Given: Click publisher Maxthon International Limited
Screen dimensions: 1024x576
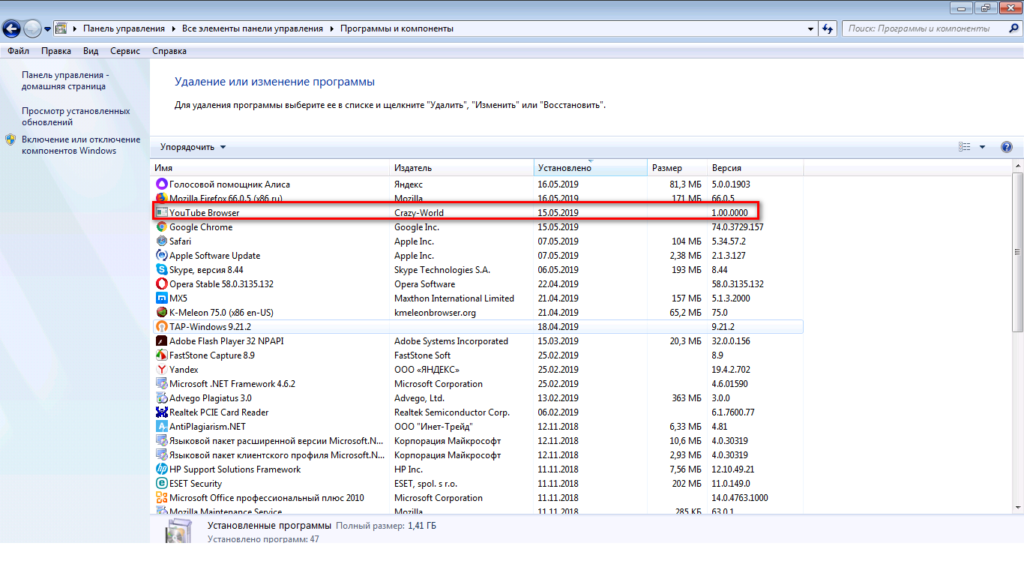Looking at the screenshot, I should click(x=454, y=298).
